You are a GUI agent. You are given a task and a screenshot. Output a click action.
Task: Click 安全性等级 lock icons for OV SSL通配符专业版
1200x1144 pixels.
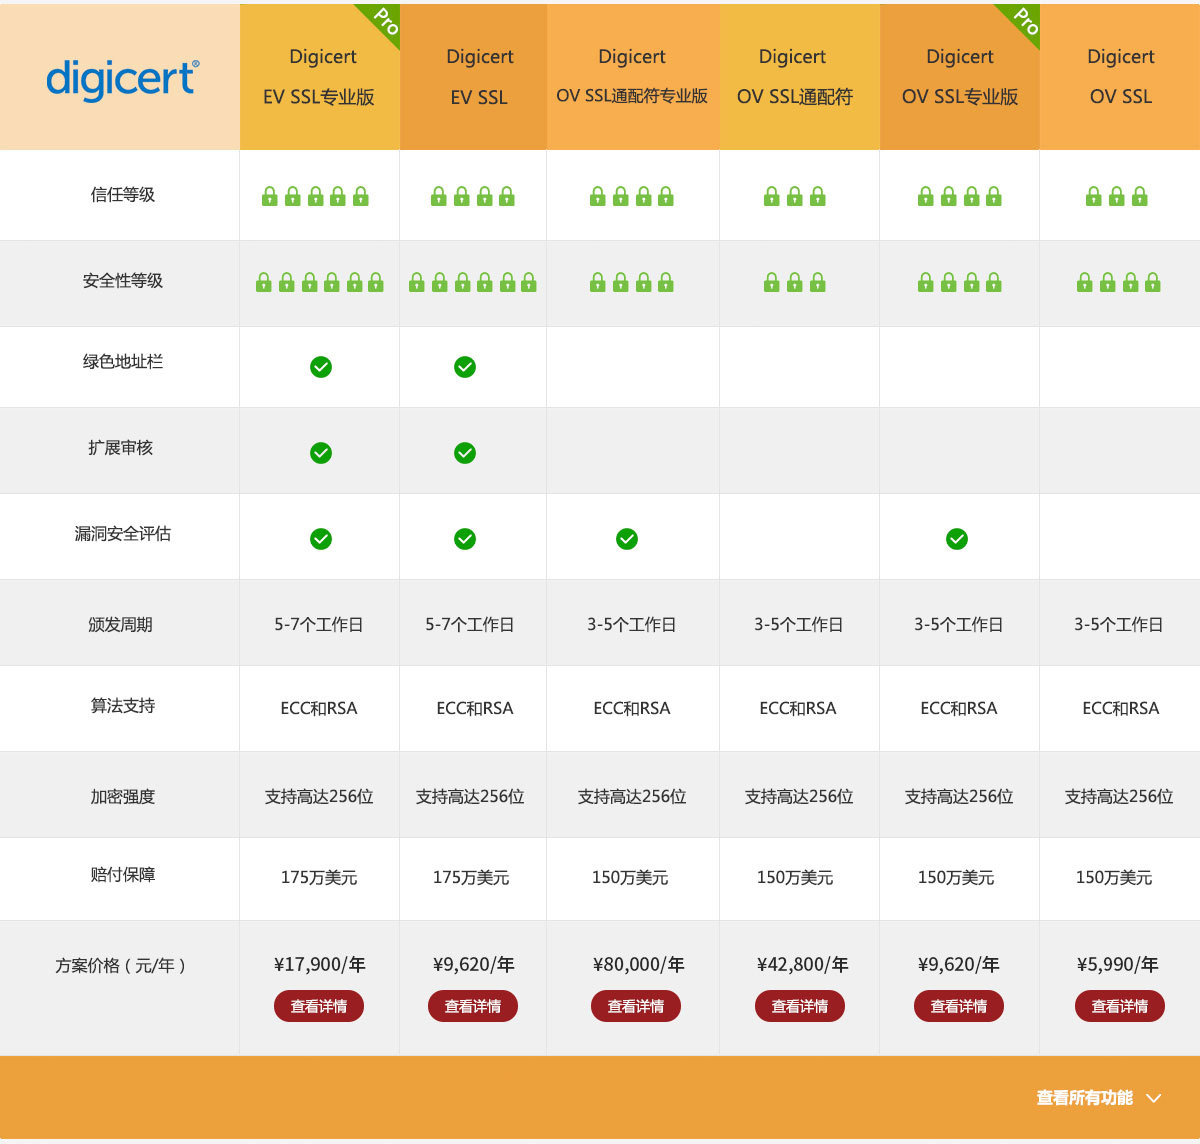click(632, 282)
